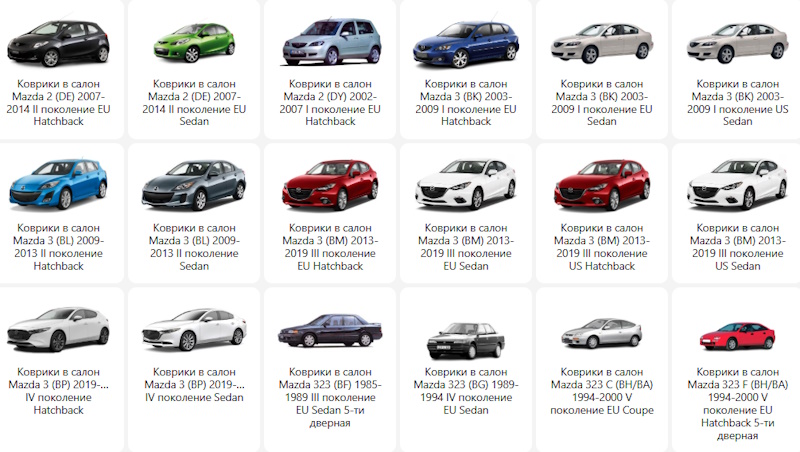Screen dimensions: 800x452
Task: Click the Mazda 323 (BG) 1989-1994 Sedan photo
Action: (466, 340)
